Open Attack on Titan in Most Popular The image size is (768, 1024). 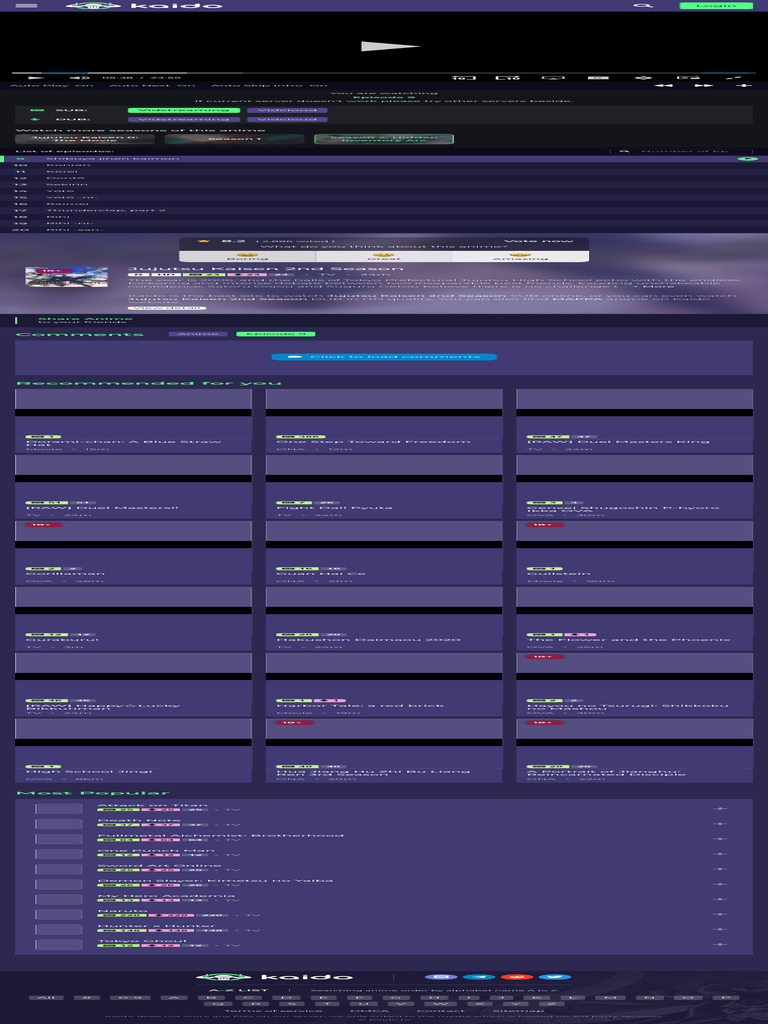coord(152,805)
